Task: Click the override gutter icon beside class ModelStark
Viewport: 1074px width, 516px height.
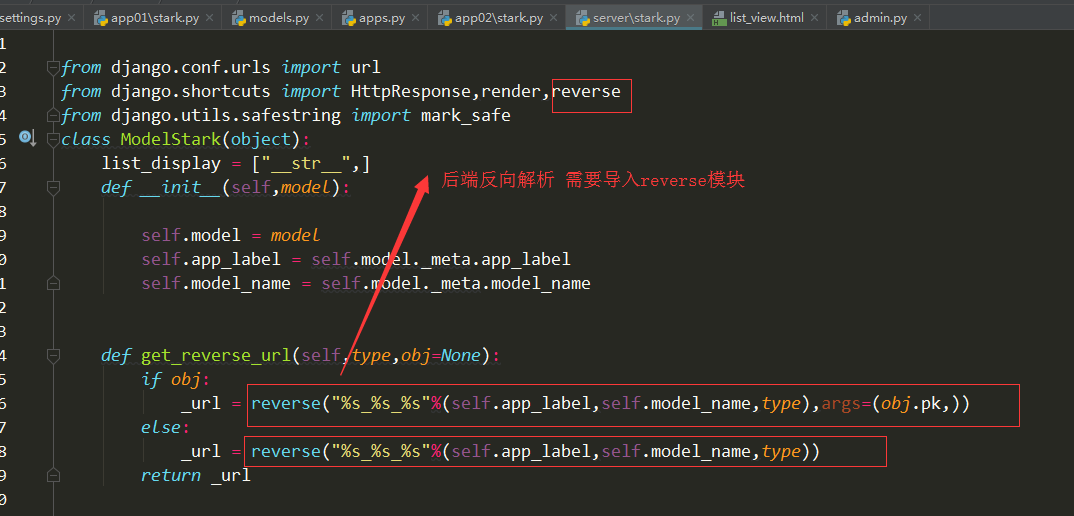Action: click(27, 139)
